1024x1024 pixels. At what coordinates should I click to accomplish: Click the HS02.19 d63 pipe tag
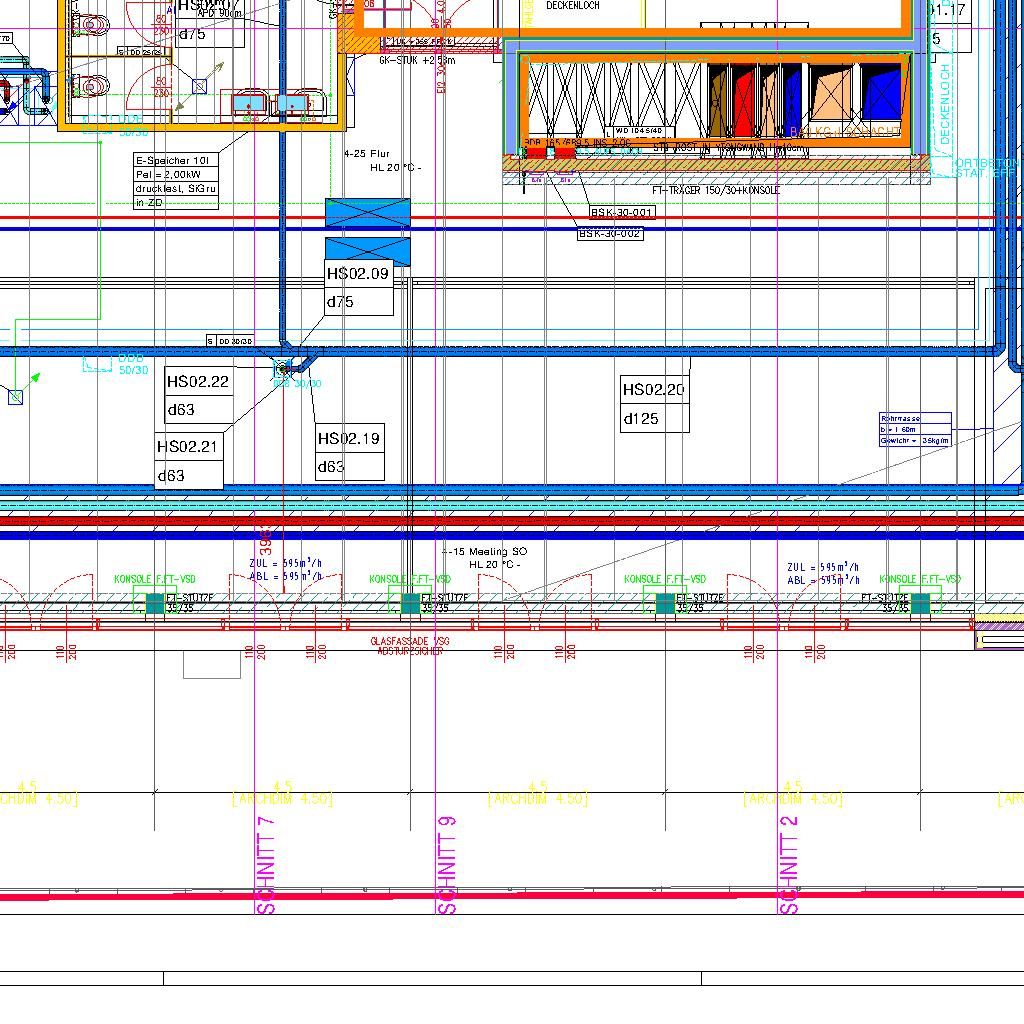click(350, 452)
